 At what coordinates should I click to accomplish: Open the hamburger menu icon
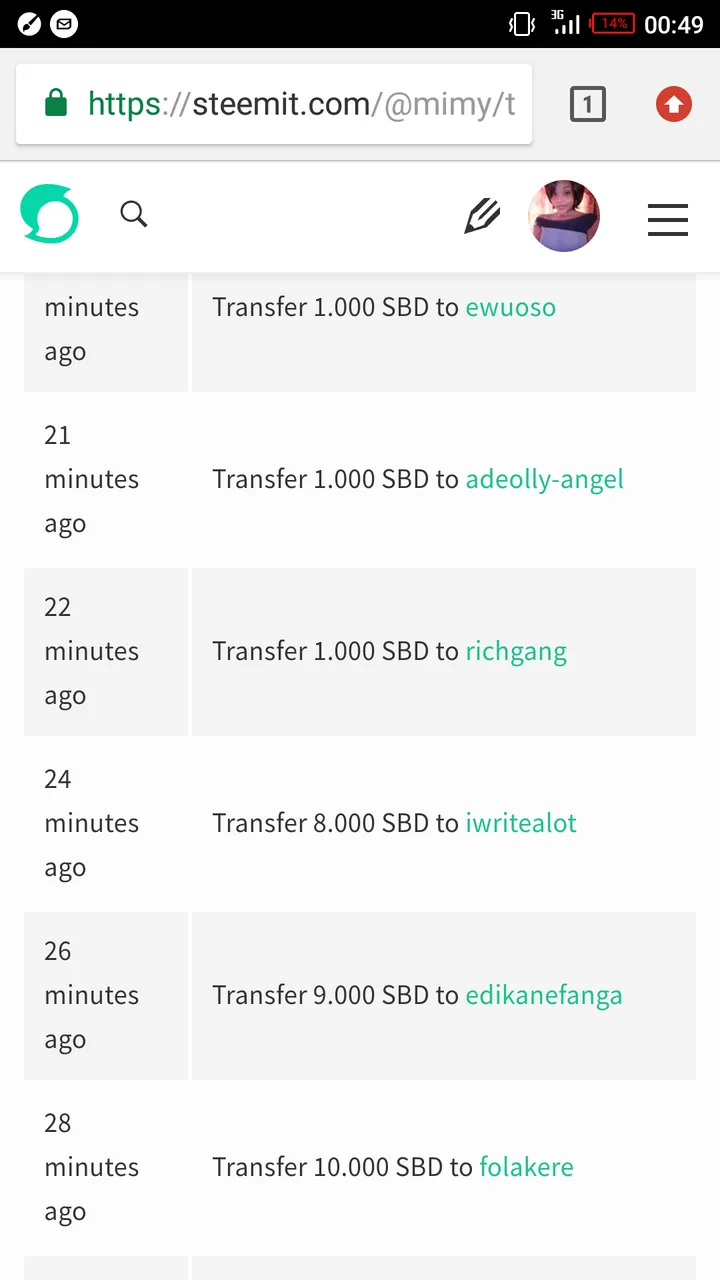(668, 219)
